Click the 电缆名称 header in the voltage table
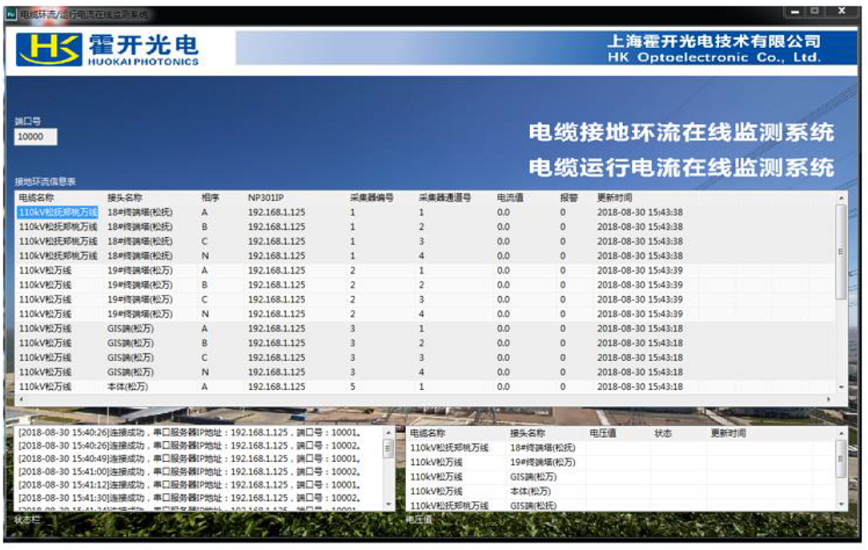 tap(427, 433)
